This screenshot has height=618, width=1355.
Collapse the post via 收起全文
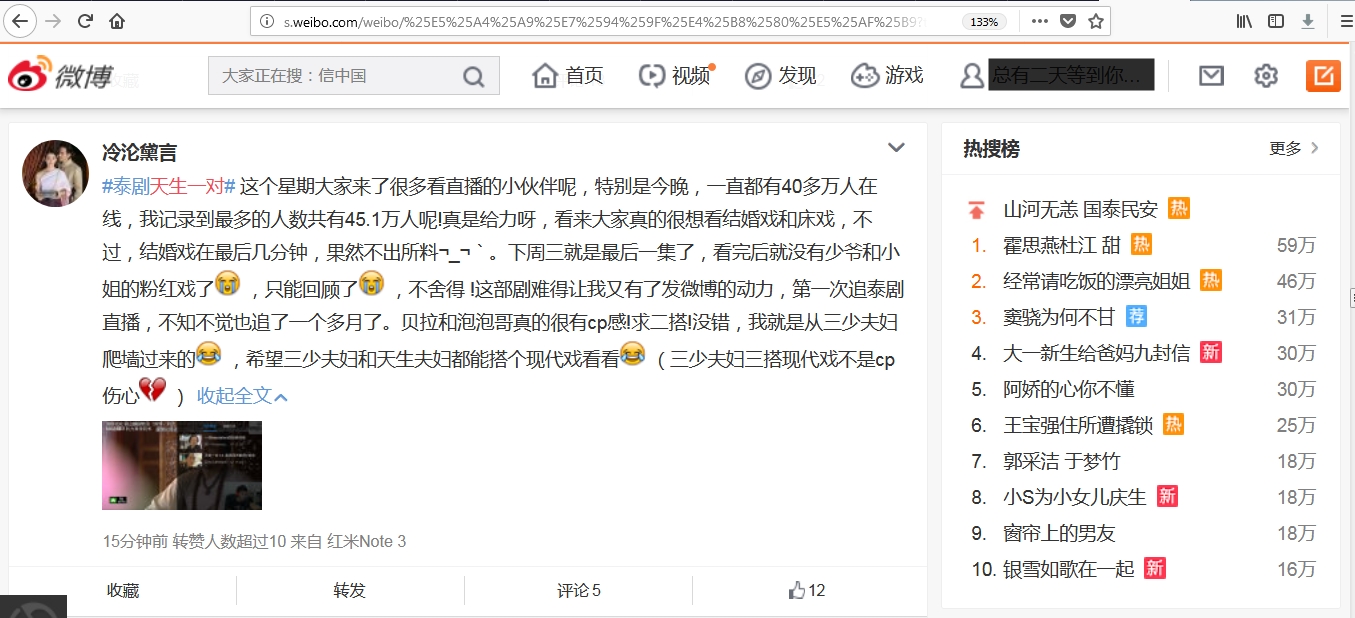pos(242,395)
